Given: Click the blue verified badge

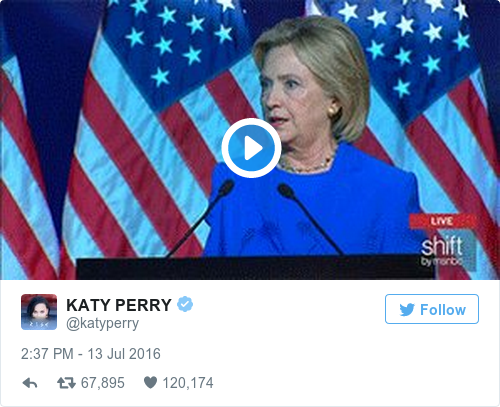Looking at the screenshot, I should pyautogui.click(x=185, y=304).
